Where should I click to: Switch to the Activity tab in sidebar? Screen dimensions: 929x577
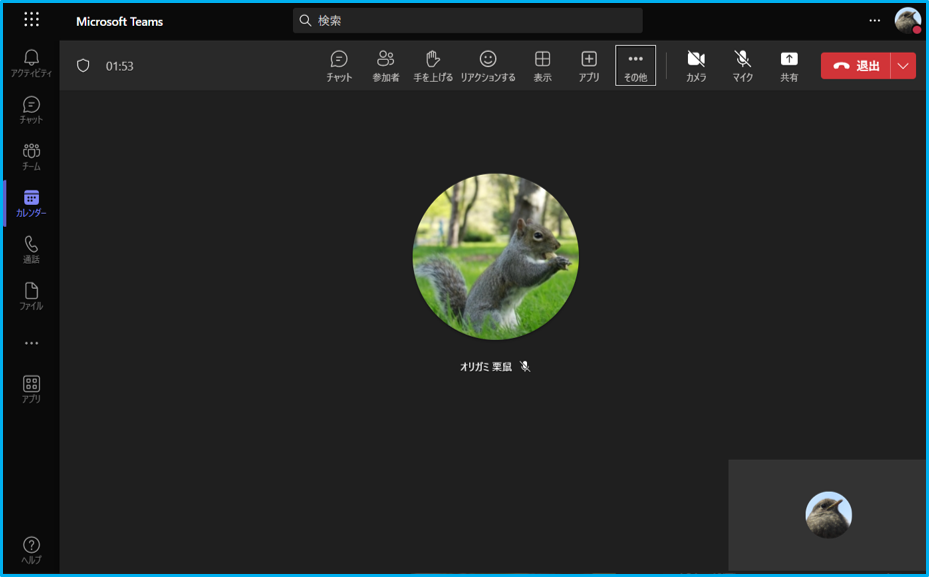coord(31,63)
